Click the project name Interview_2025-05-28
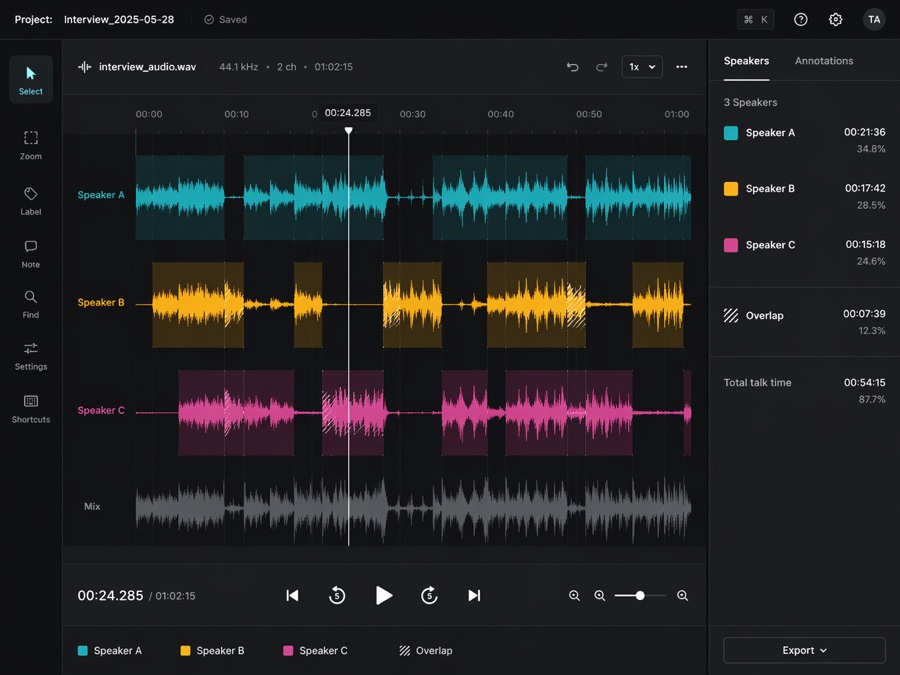 coord(119,20)
